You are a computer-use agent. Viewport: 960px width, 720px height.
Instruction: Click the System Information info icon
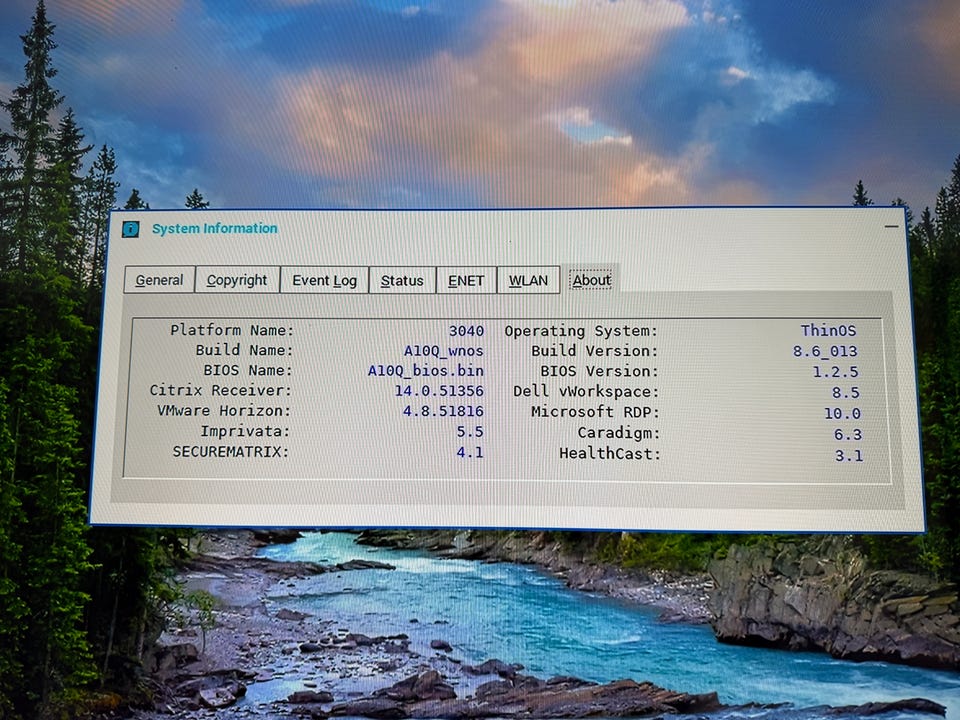[x=130, y=229]
